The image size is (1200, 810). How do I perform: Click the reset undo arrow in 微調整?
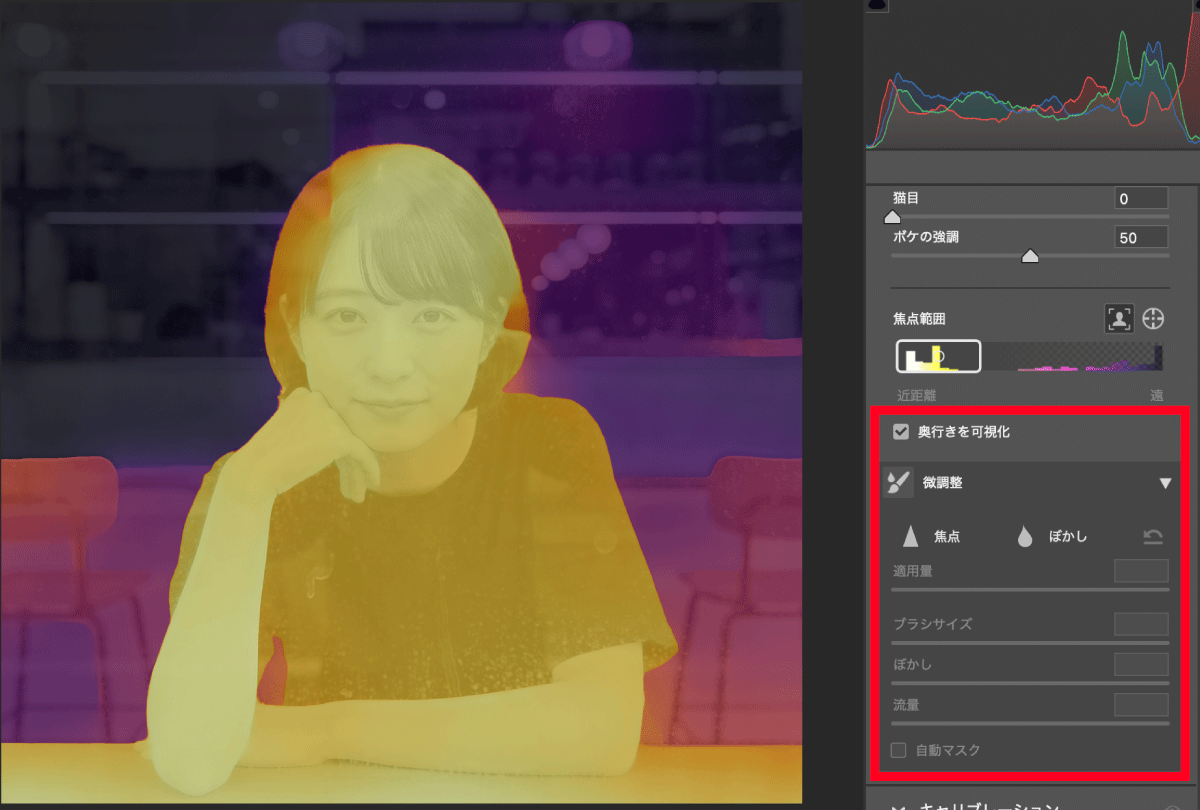[x=1153, y=537]
